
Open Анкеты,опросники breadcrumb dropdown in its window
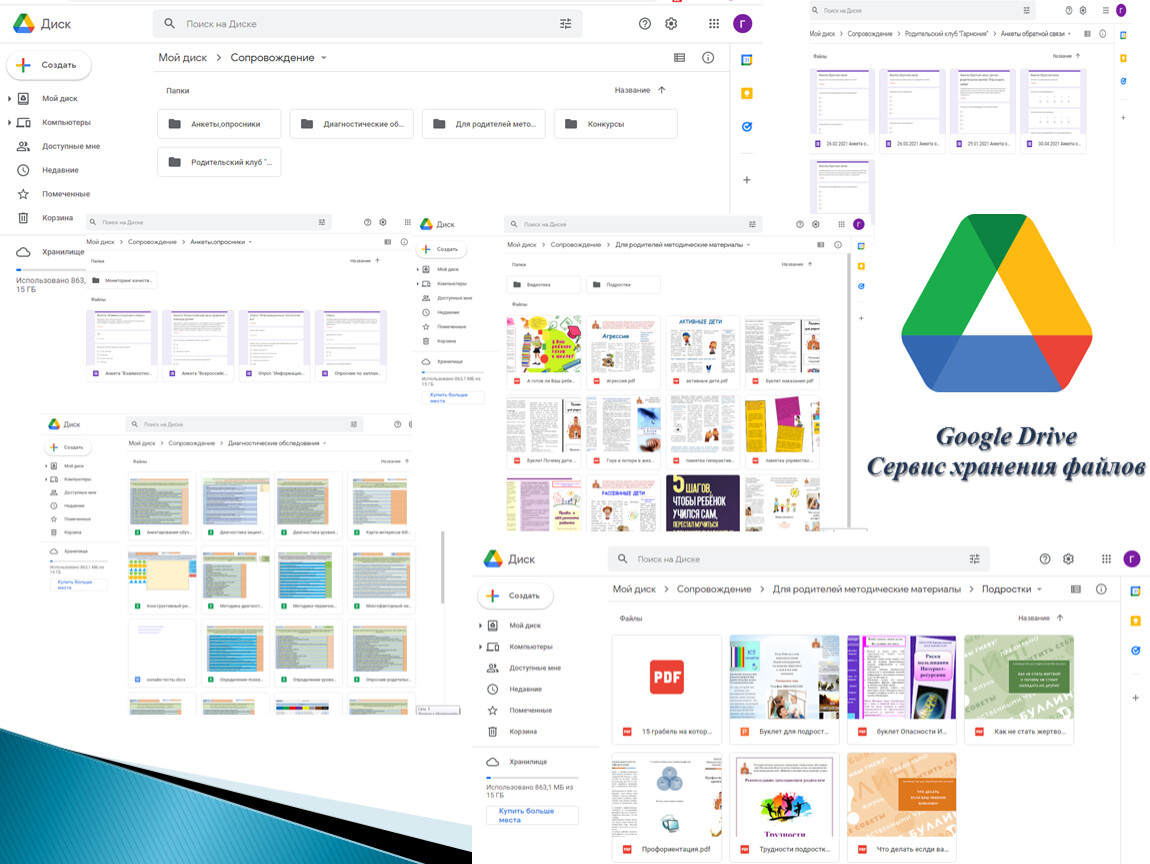[250, 242]
